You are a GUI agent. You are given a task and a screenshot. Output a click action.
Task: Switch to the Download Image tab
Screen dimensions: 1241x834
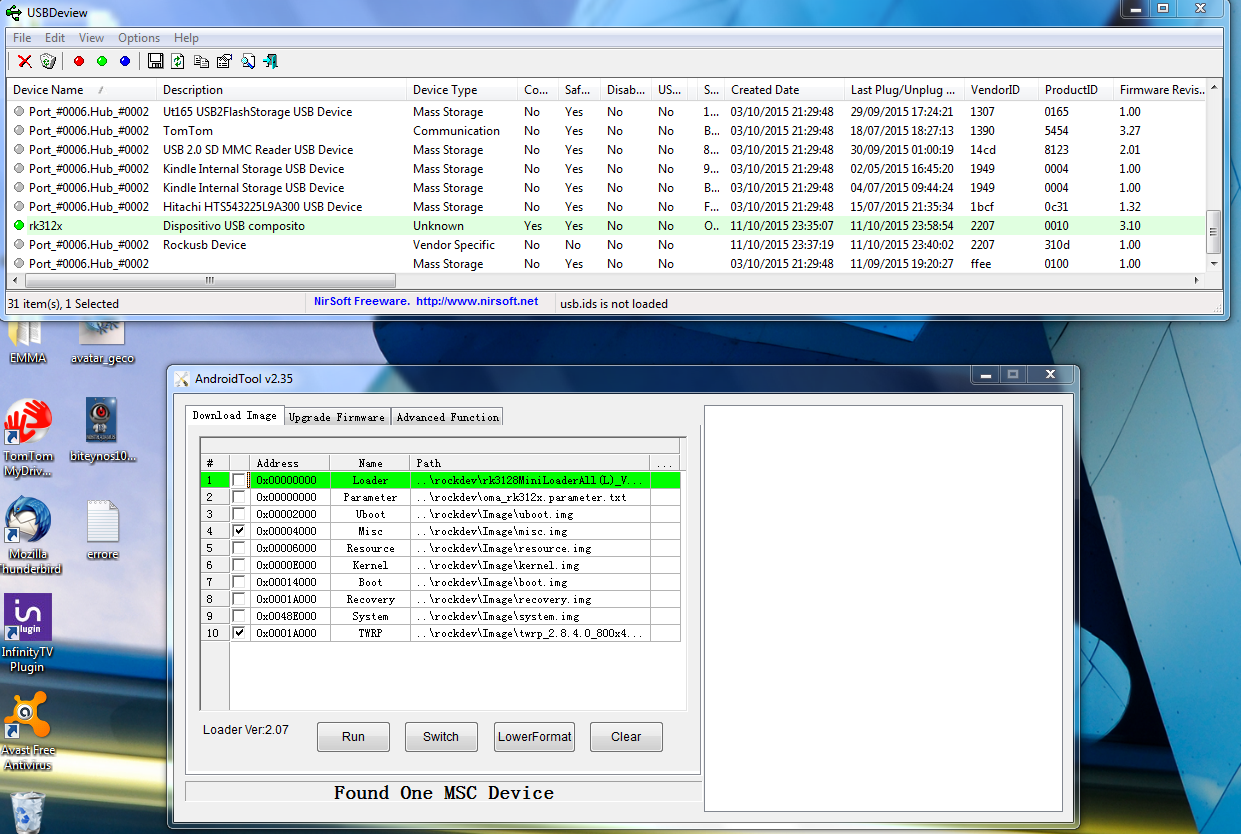235,415
